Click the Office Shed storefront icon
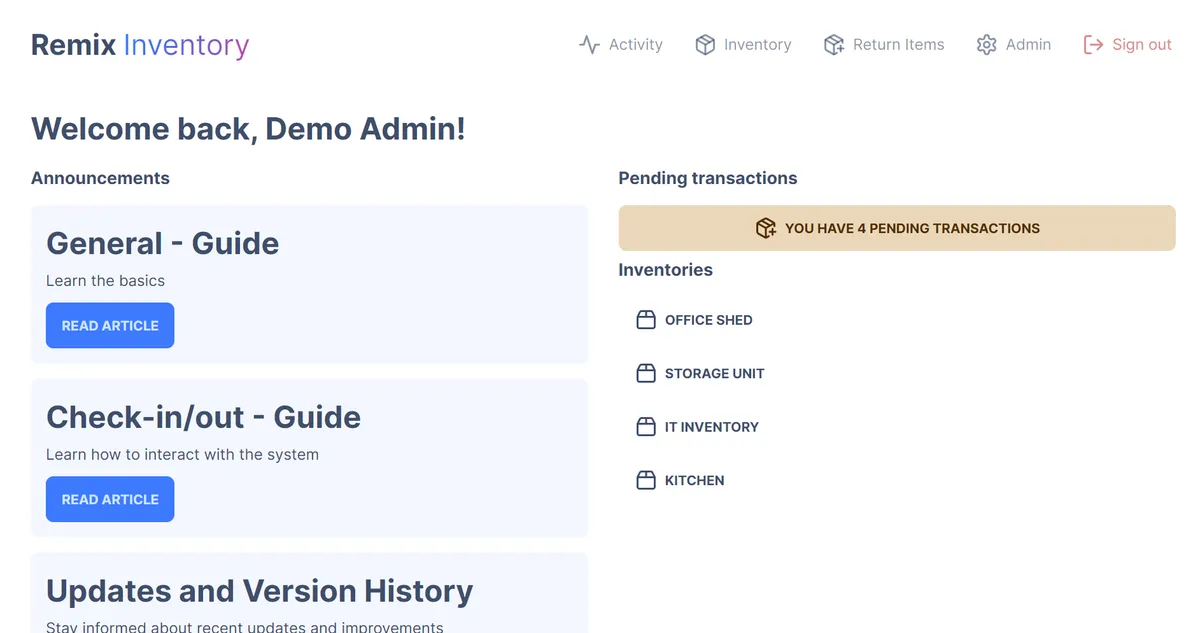 coord(646,320)
